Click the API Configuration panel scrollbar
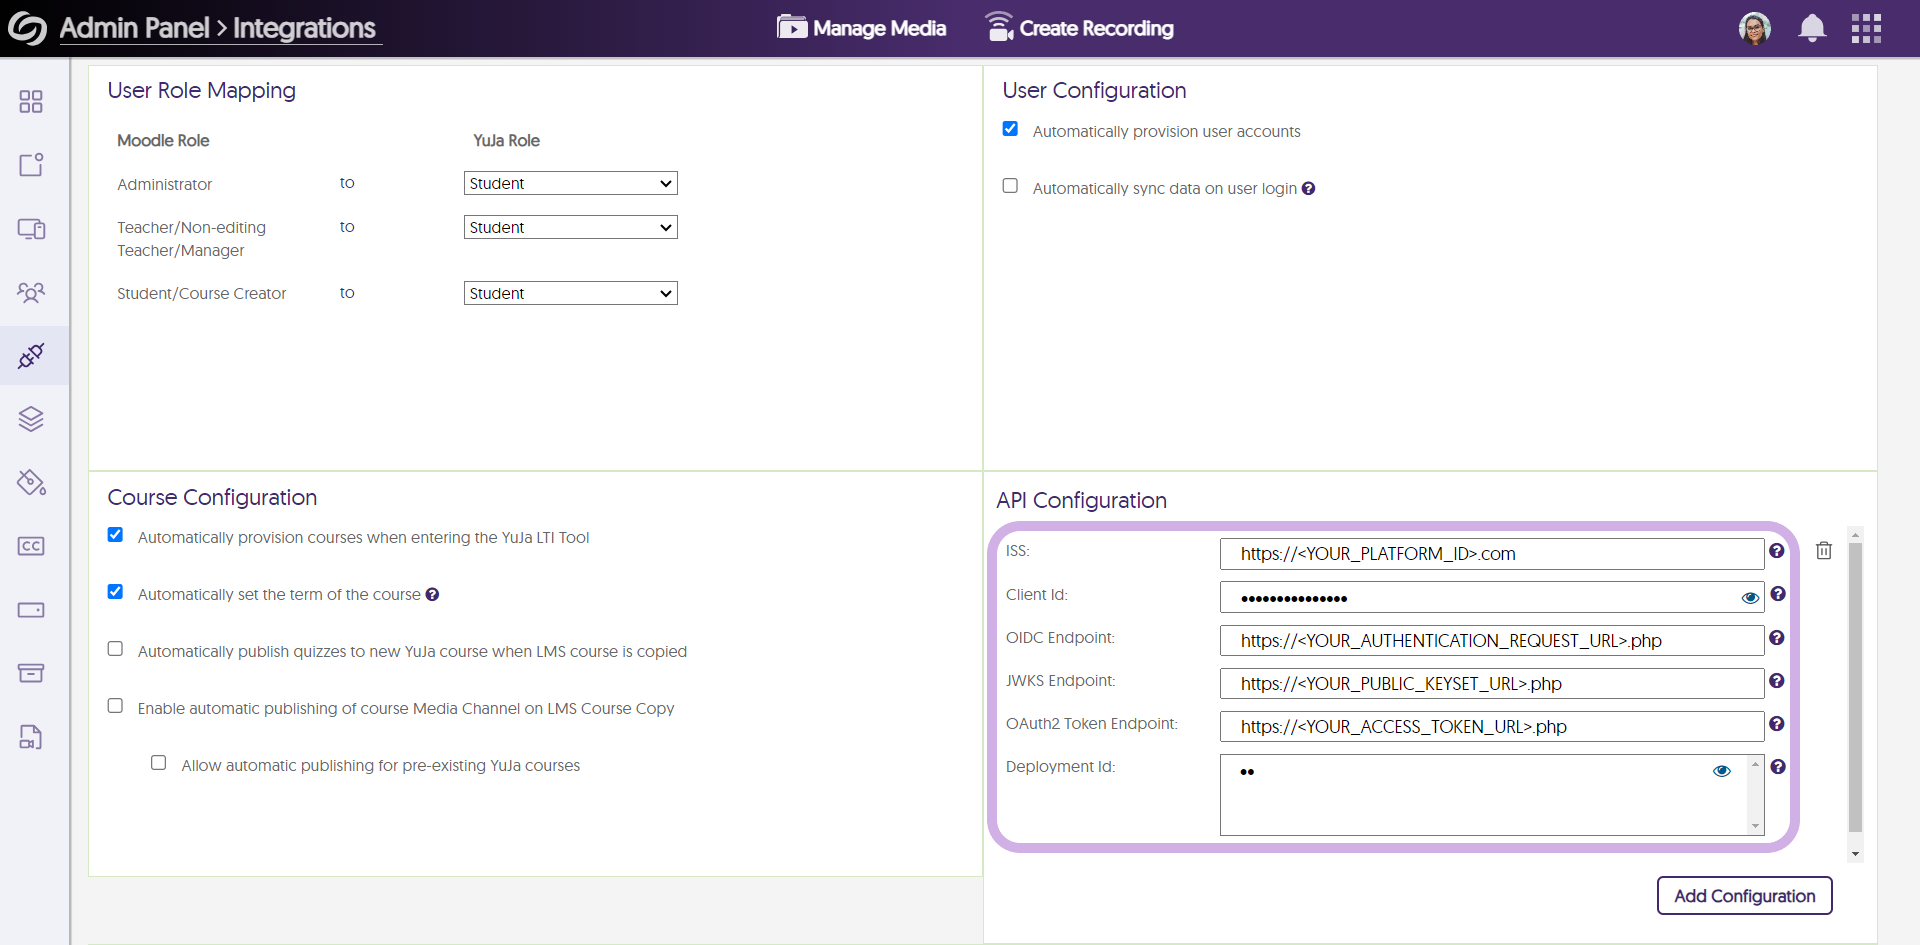 click(1855, 688)
